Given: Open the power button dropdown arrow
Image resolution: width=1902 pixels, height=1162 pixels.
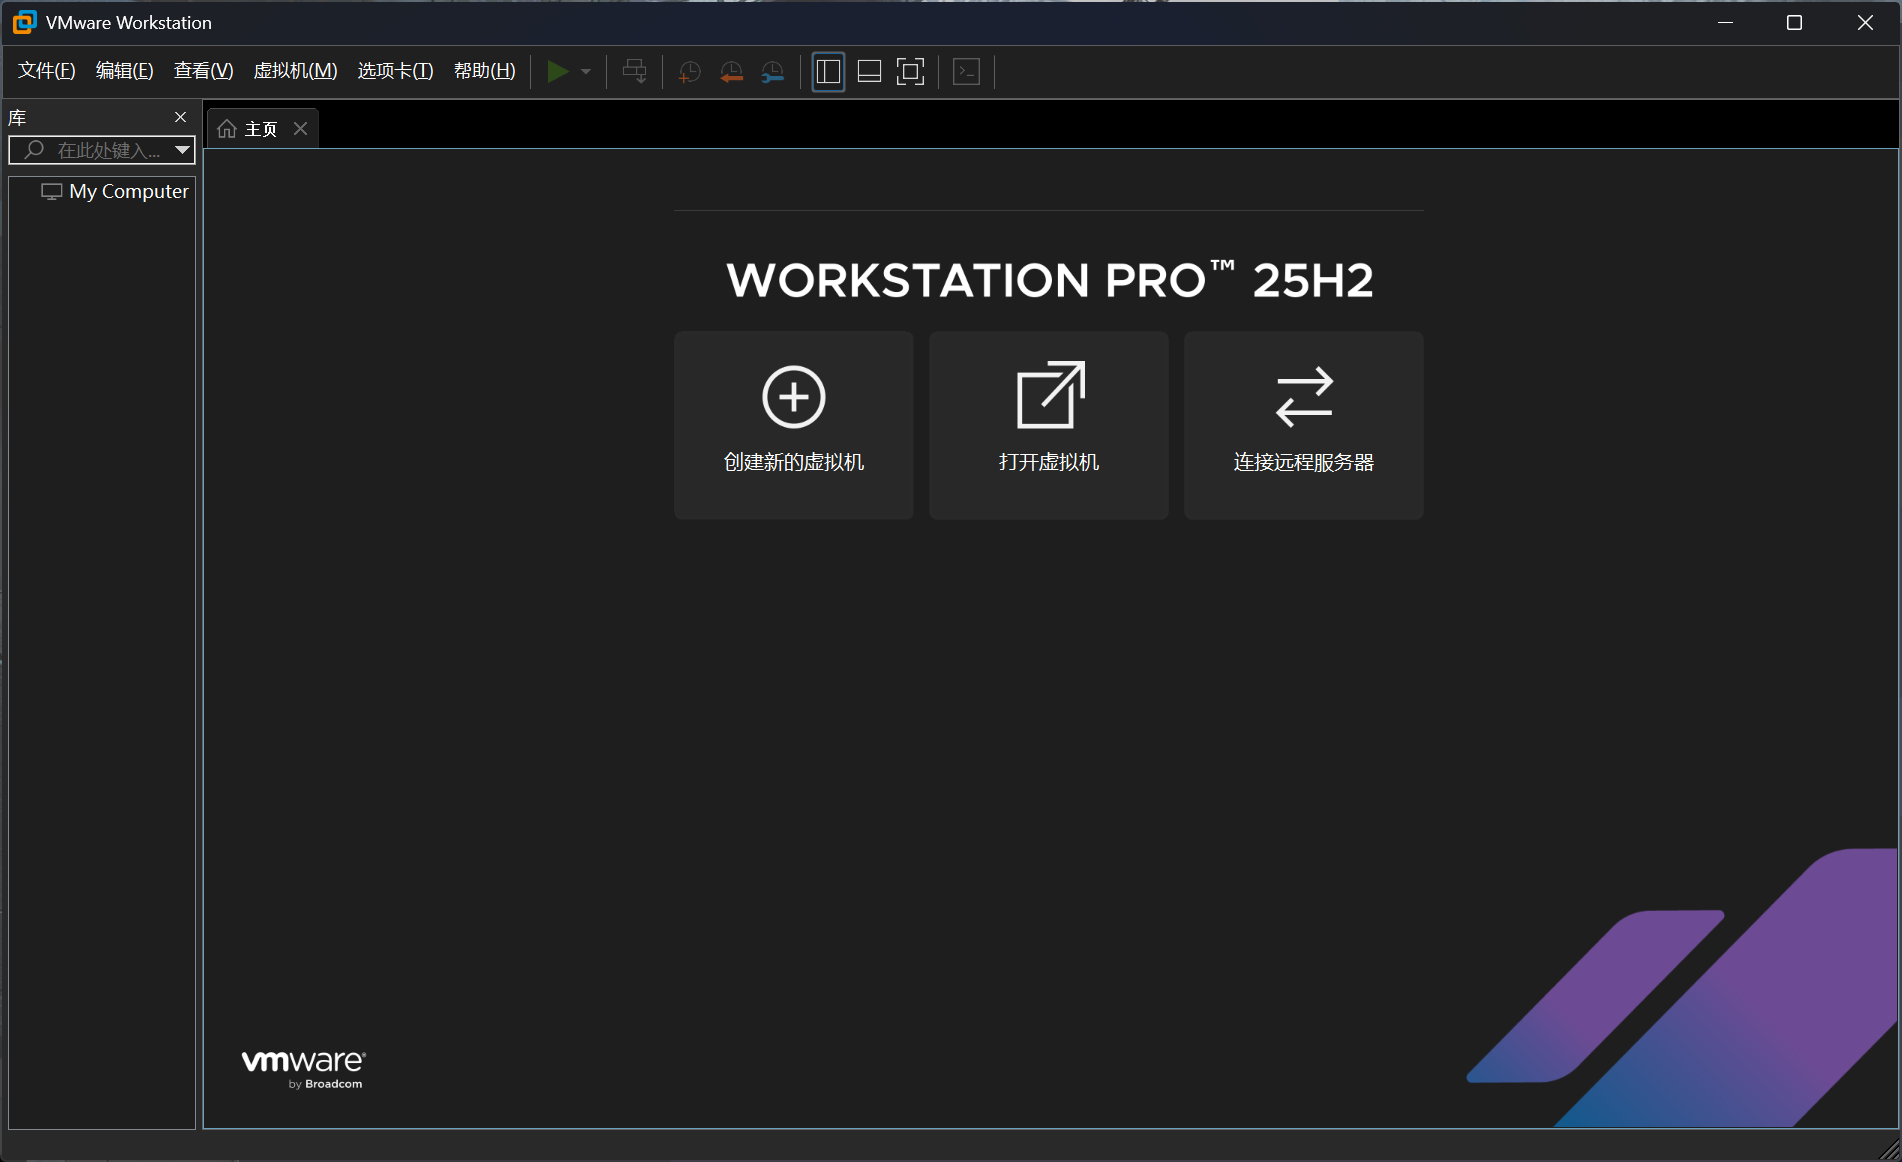Looking at the screenshot, I should click(586, 71).
